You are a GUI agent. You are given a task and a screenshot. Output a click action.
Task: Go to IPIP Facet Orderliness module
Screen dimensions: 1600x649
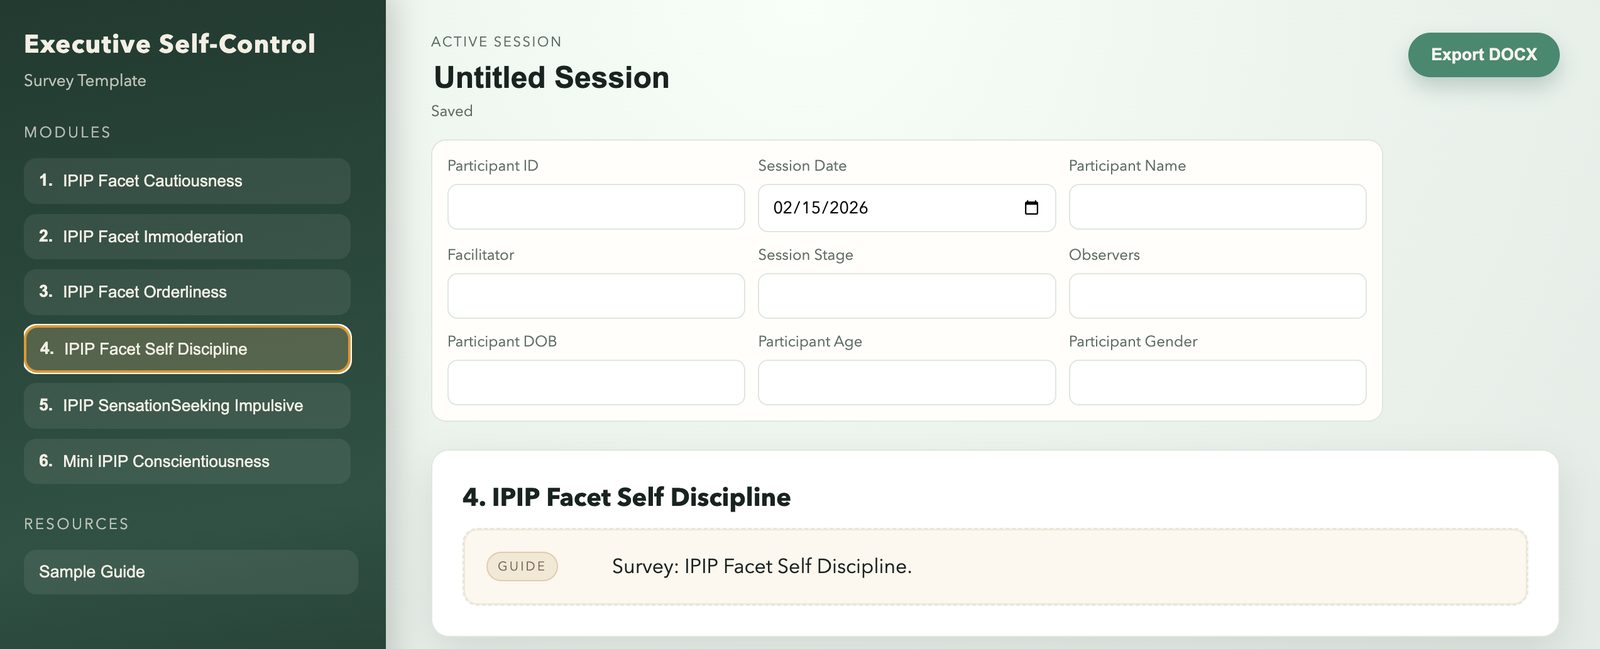187,292
